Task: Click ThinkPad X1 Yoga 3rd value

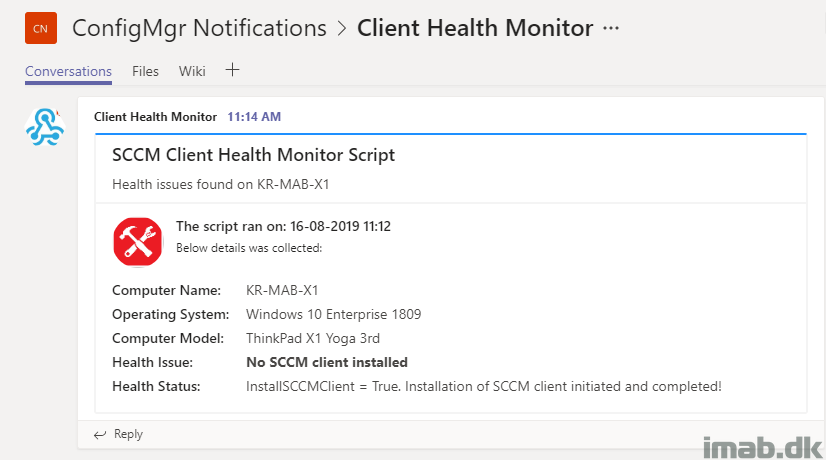Action: click(313, 338)
